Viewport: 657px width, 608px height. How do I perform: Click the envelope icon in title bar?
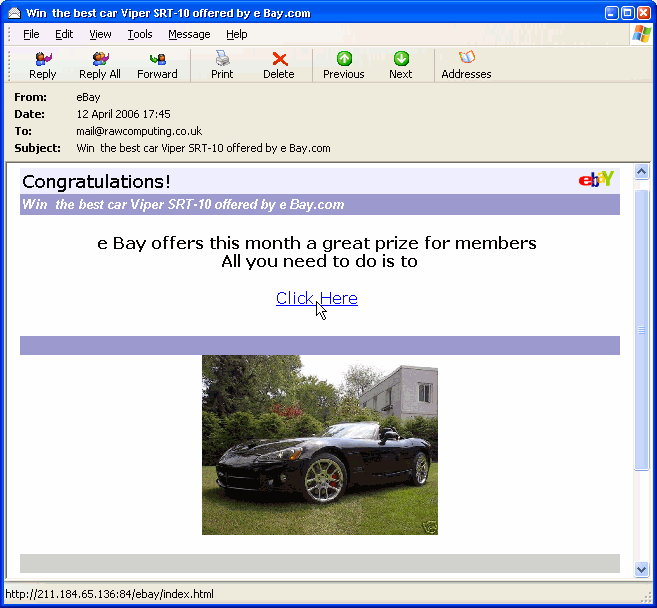click(13, 13)
